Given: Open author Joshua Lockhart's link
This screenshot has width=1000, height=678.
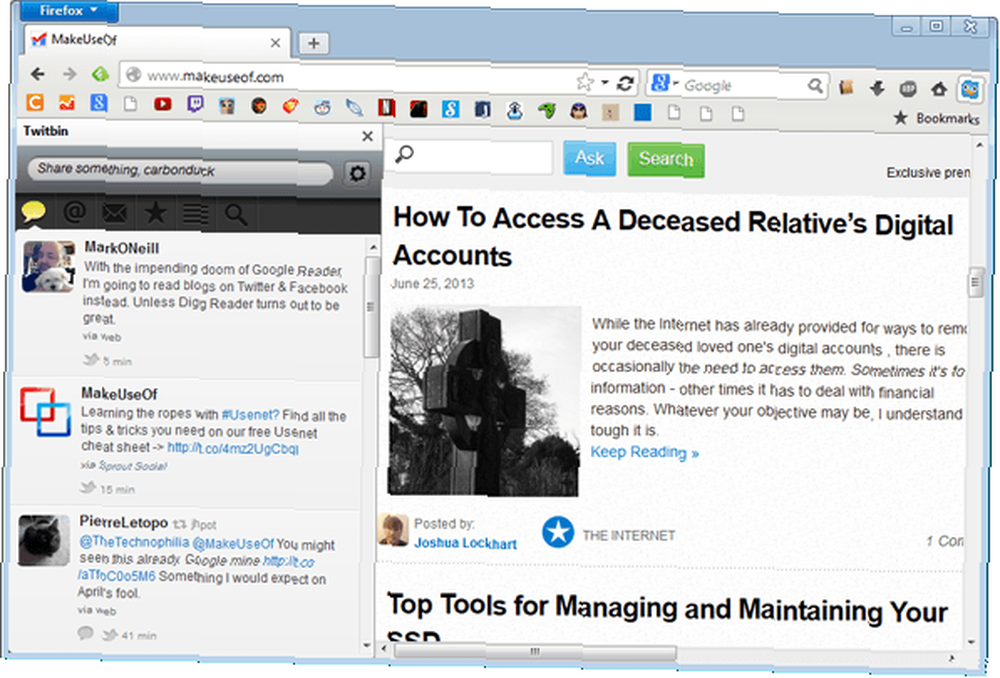Looking at the screenshot, I should pyautogui.click(x=466, y=543).
